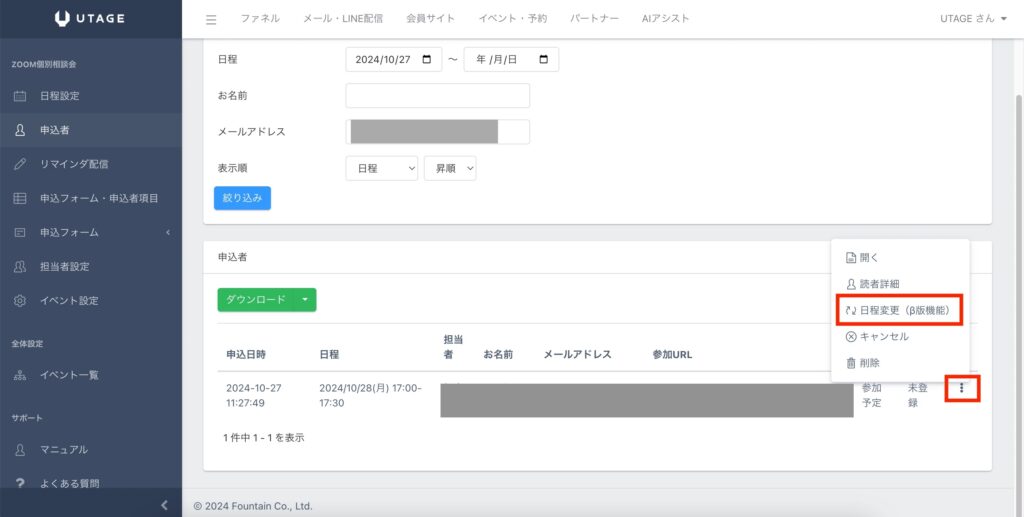Click the 申込日時 column header
The height and width of the screenshot is (517, 1024).
point(246,354)
